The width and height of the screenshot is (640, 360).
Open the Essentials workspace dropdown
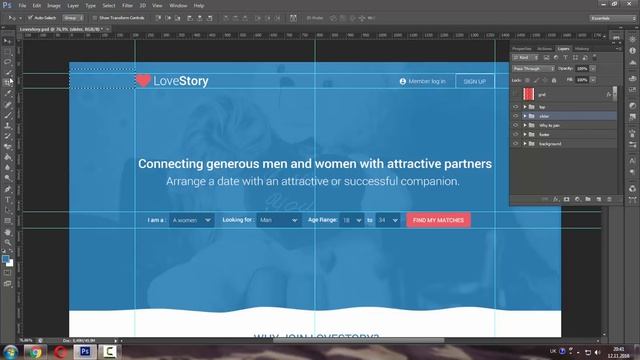point(612,18)
